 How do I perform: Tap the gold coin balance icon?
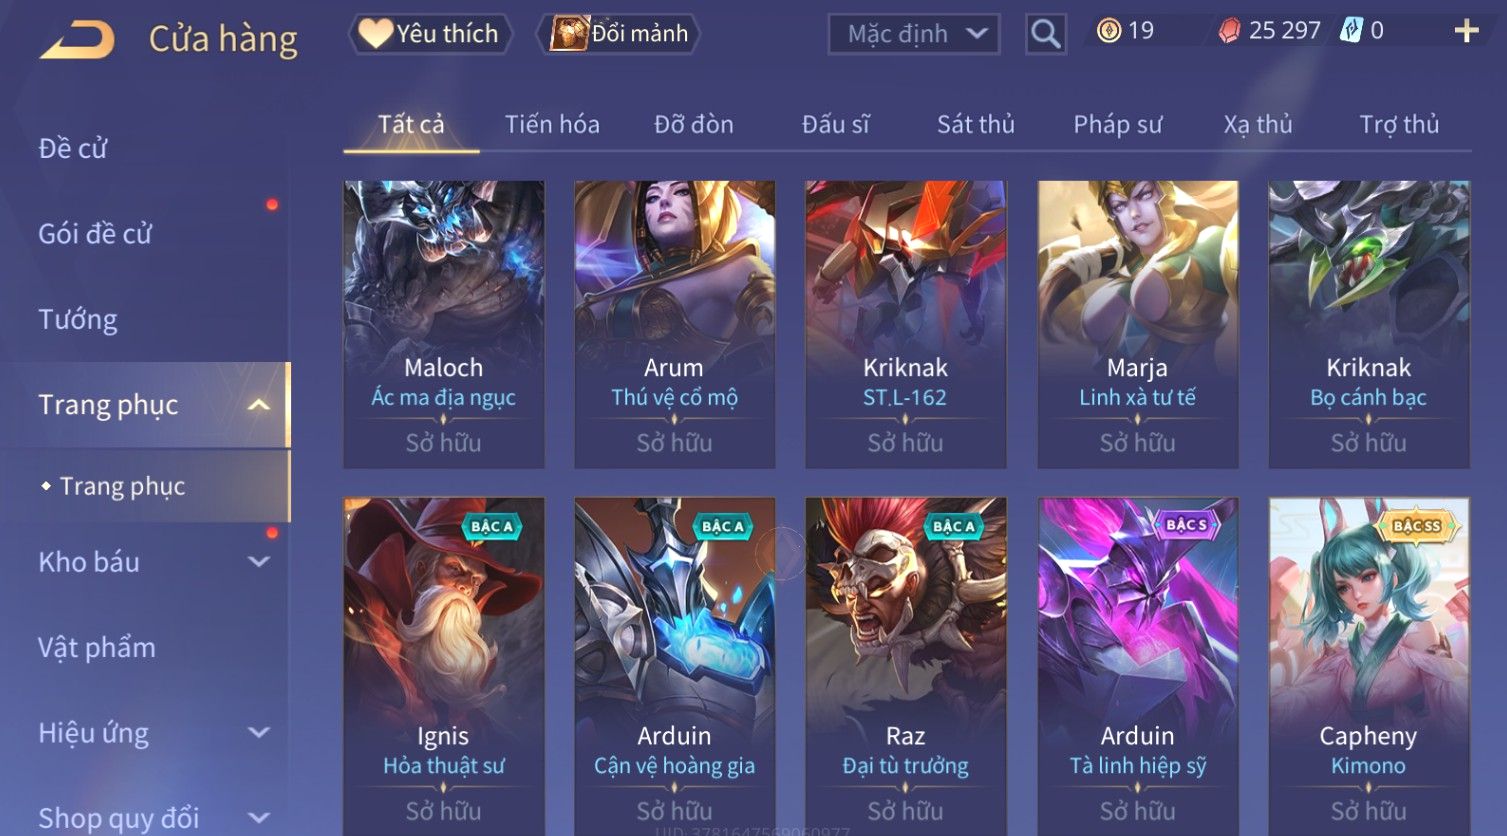pos(1108,31)
